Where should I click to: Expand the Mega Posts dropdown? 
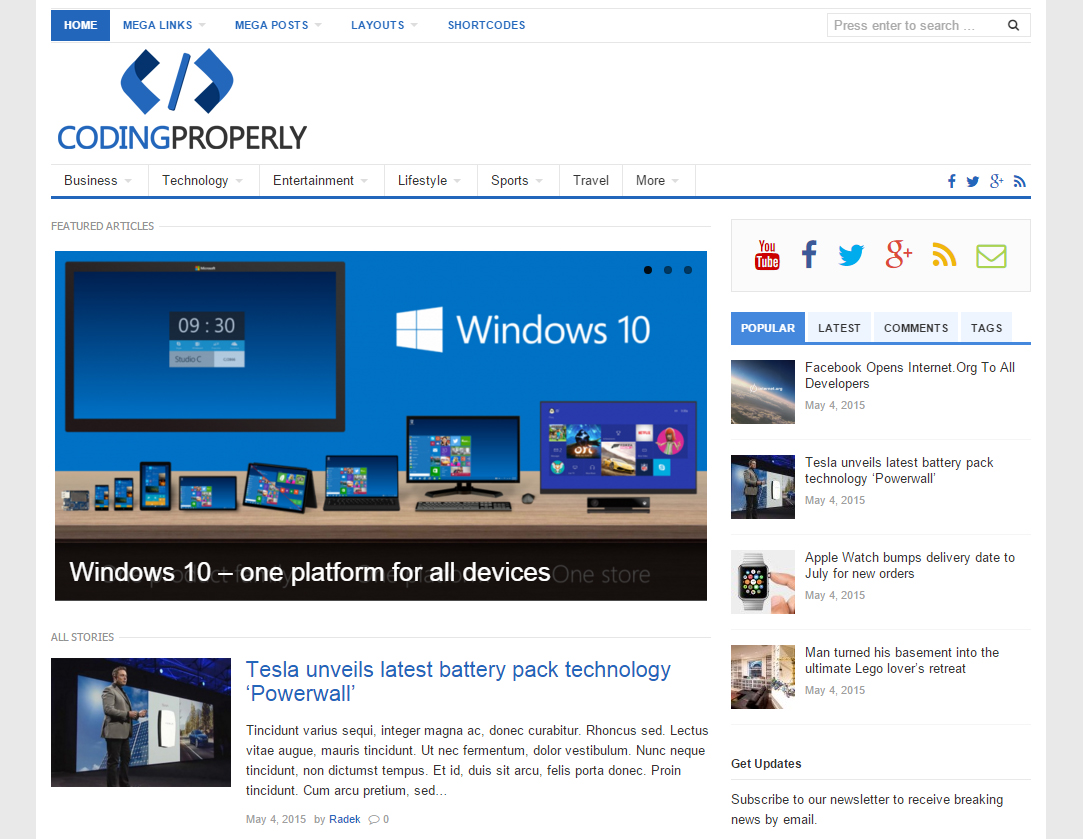coord(278,25)
